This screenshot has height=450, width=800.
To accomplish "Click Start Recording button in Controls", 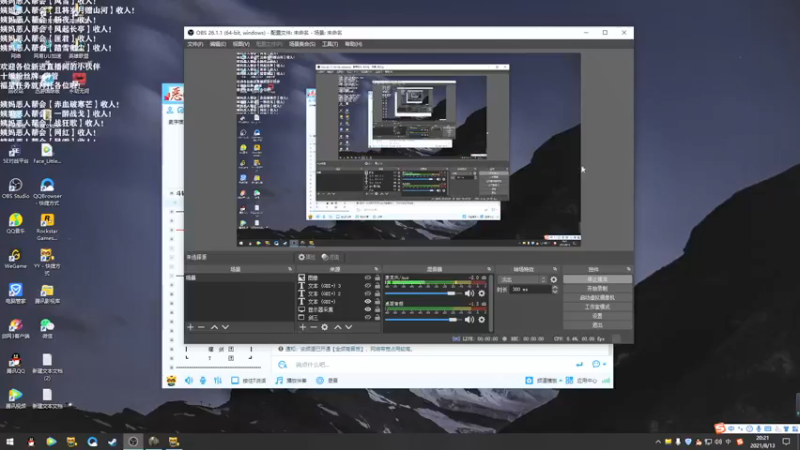I will click(597, 288).
